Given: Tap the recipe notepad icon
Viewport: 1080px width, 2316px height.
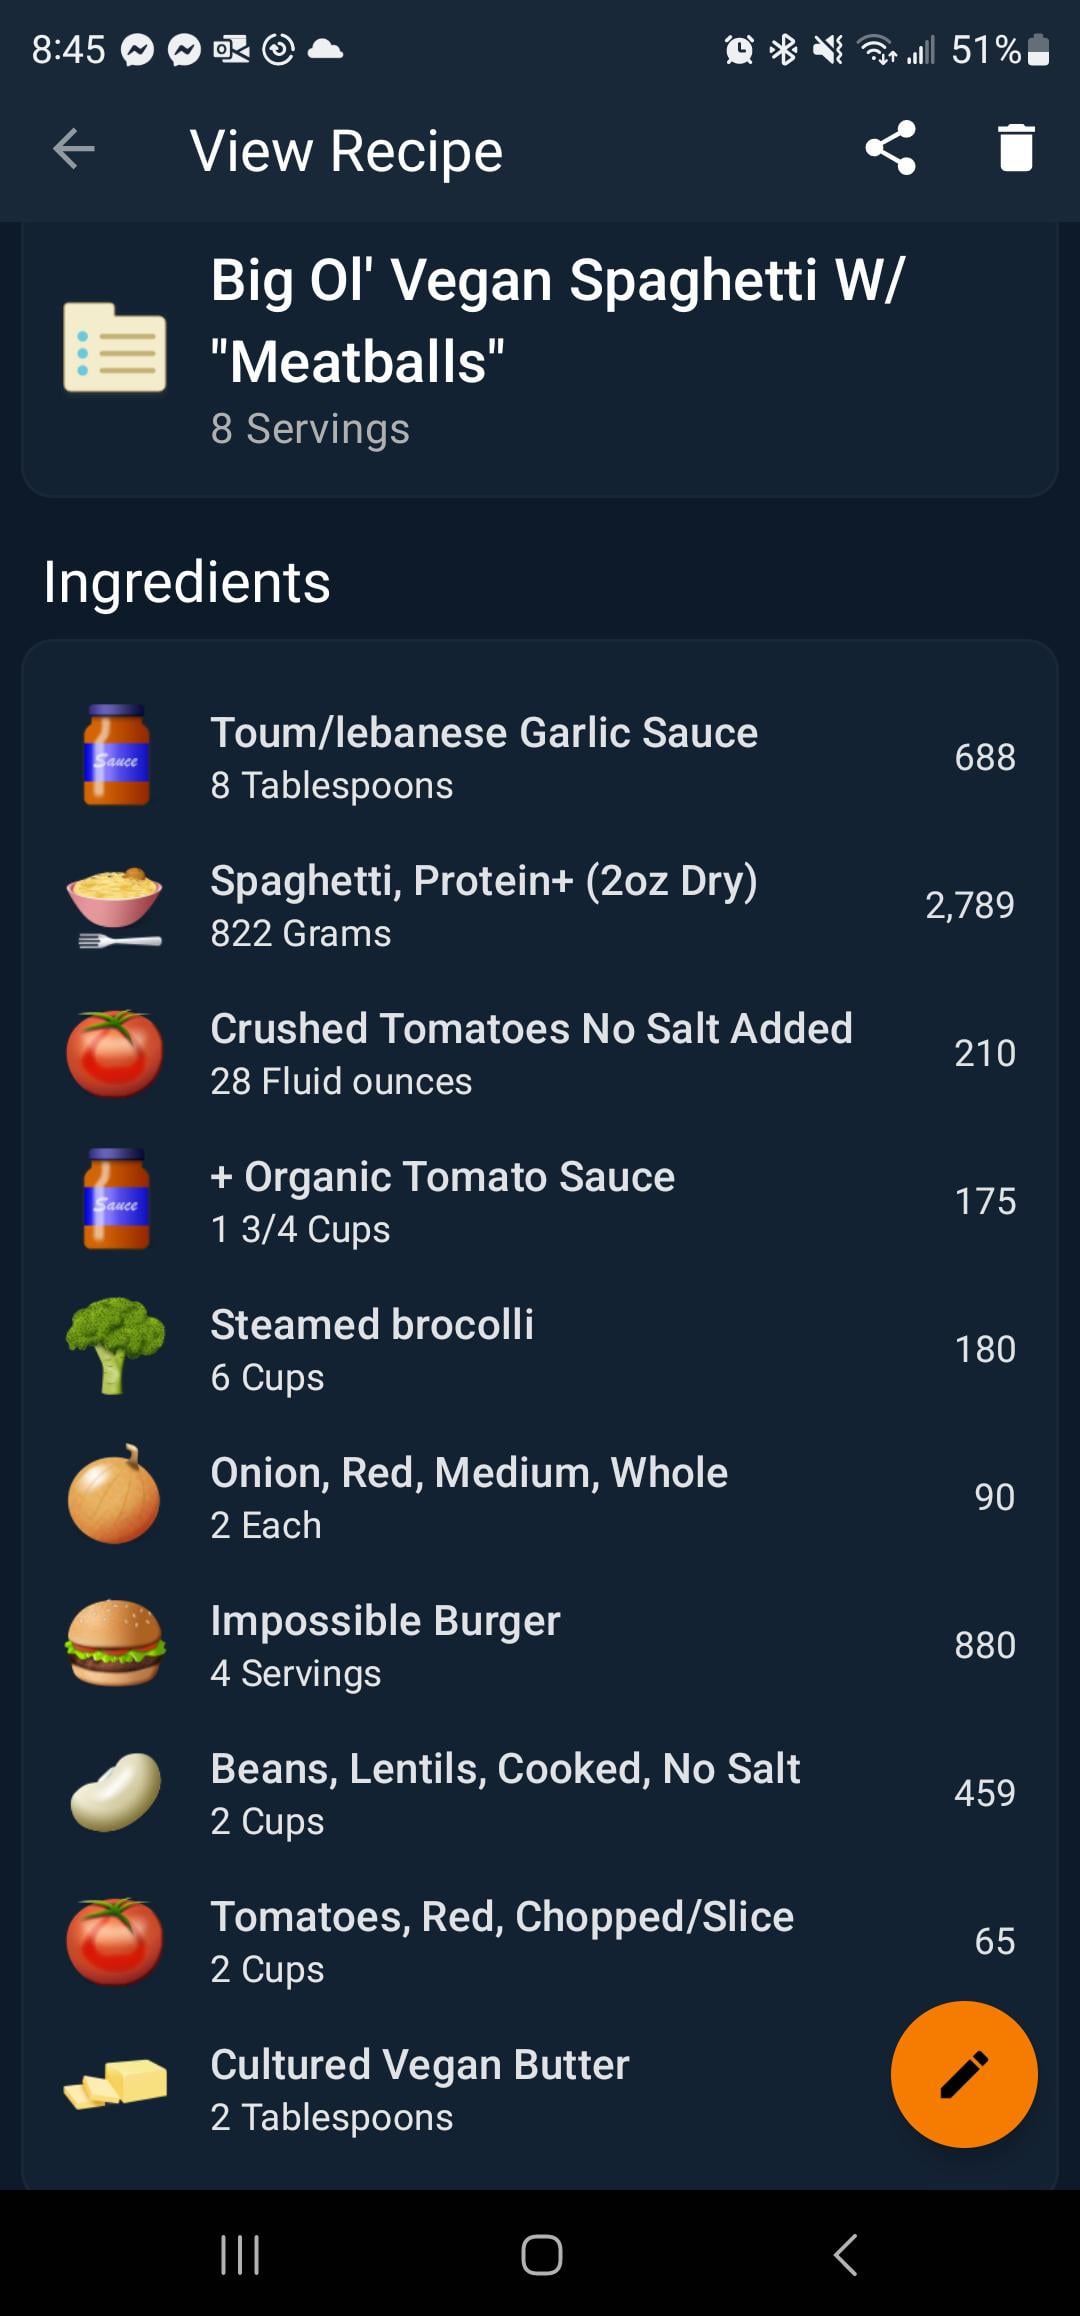Looking at the screenshot, I should pyautogui.click(x=115, y=347).
